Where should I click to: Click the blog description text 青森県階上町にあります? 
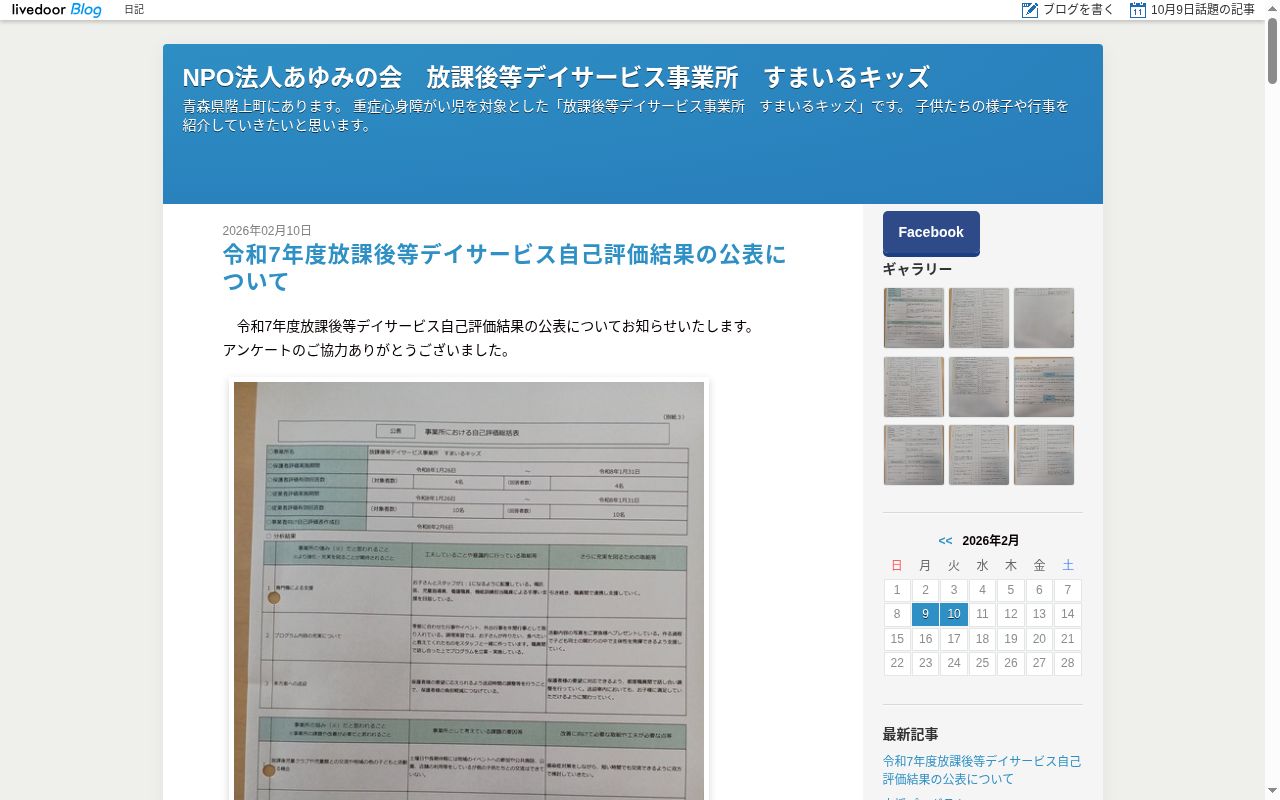[x=626, y=115]
